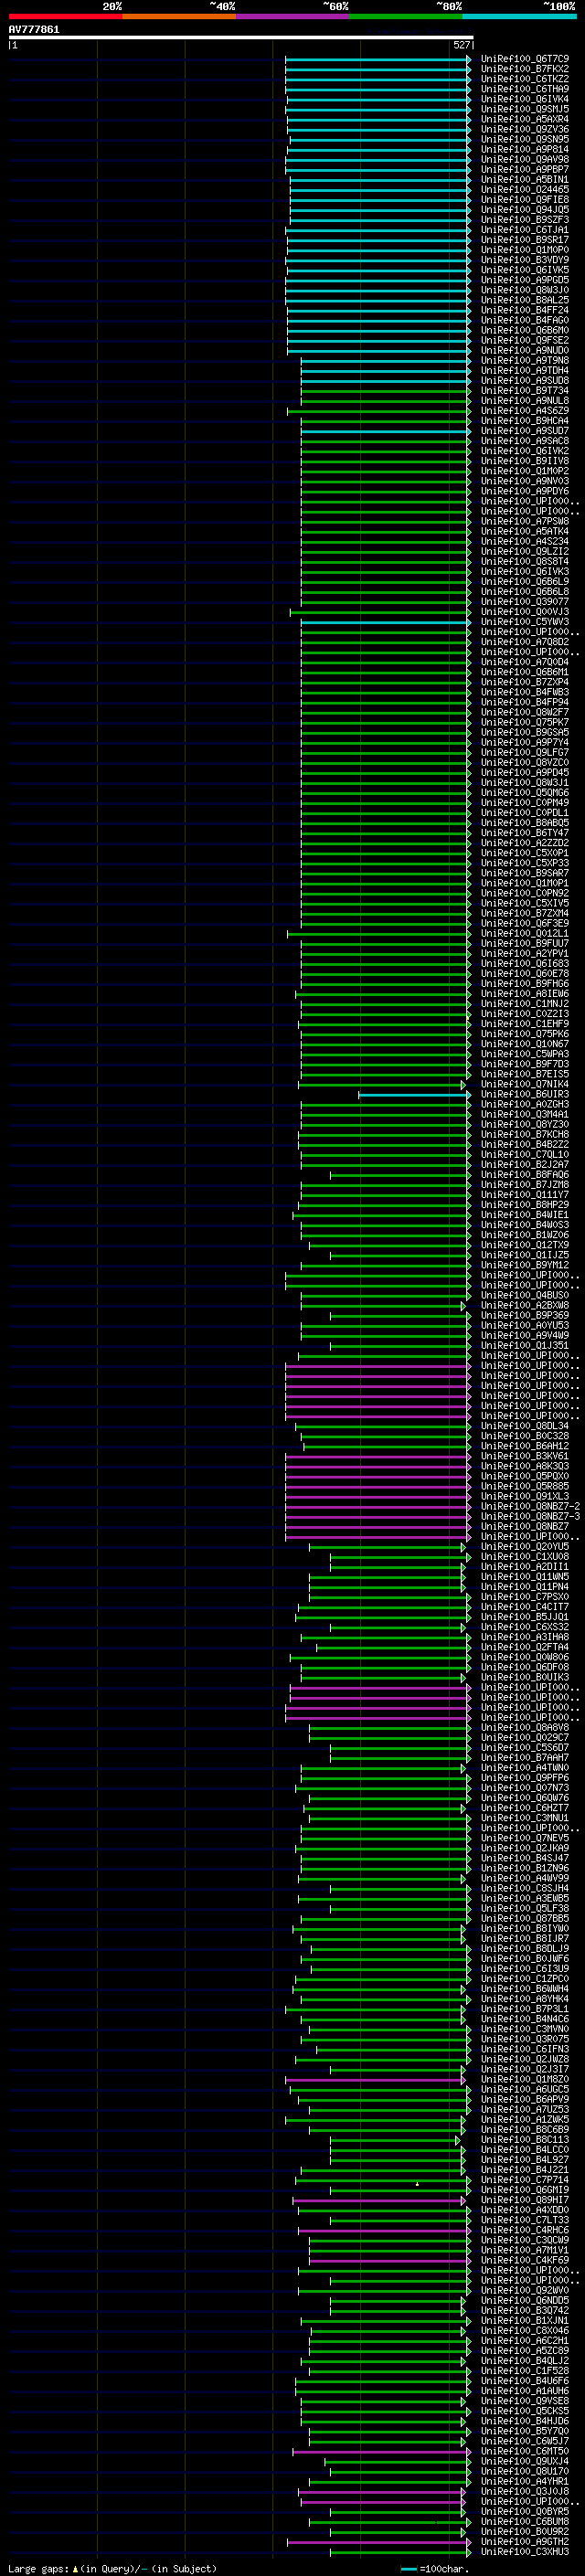Select hit label UniRef100_B8AL25
This screenshot has width=585, height=2576.
pyautogui.click(x=525, y=300)
